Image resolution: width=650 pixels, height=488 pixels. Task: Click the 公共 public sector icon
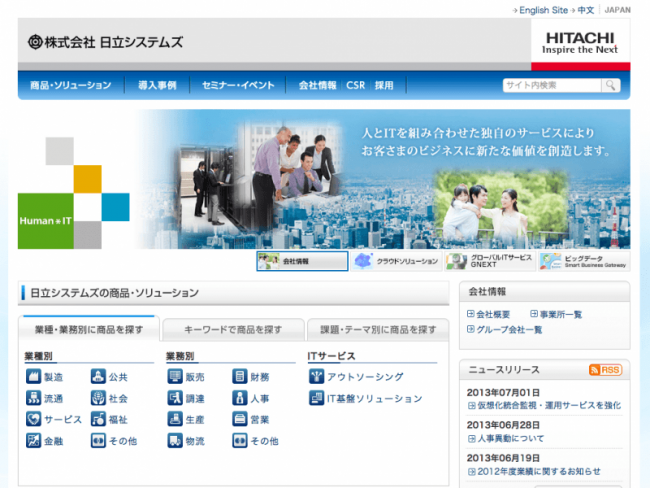click(98, 376)
